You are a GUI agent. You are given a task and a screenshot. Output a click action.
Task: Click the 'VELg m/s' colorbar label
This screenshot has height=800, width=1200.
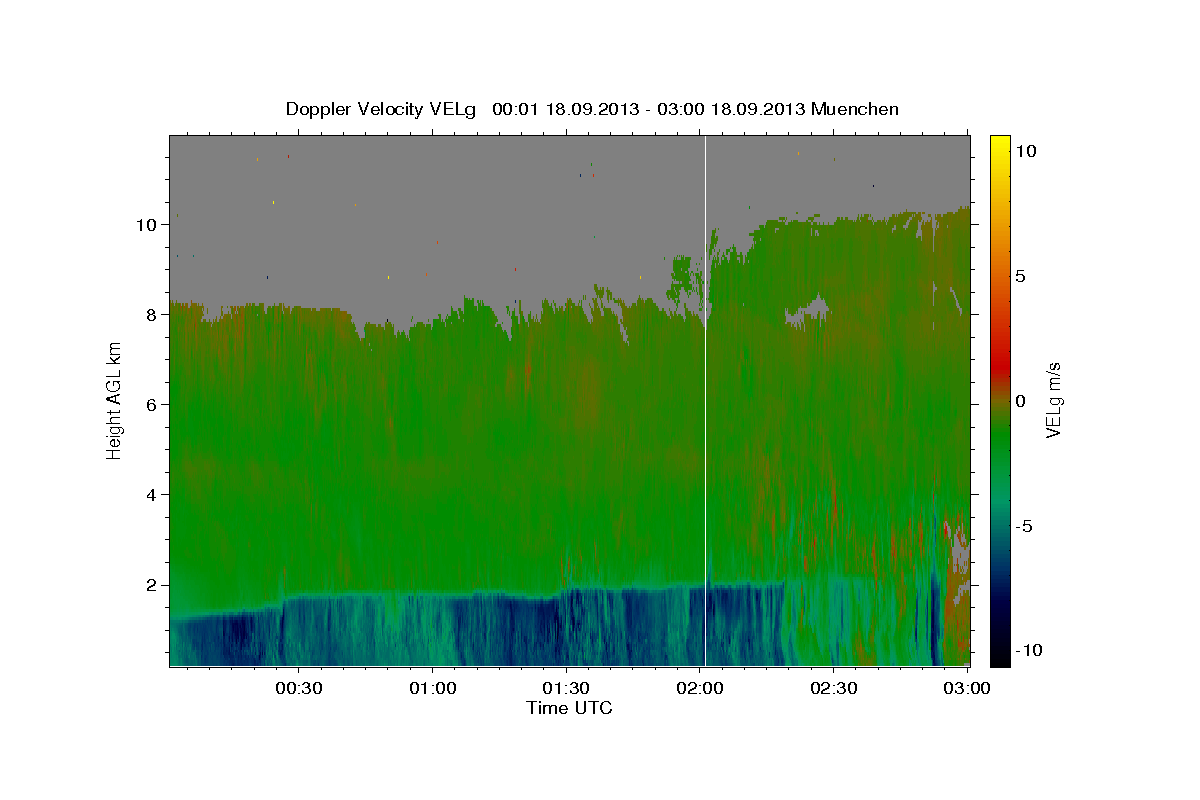point(1053,400)
